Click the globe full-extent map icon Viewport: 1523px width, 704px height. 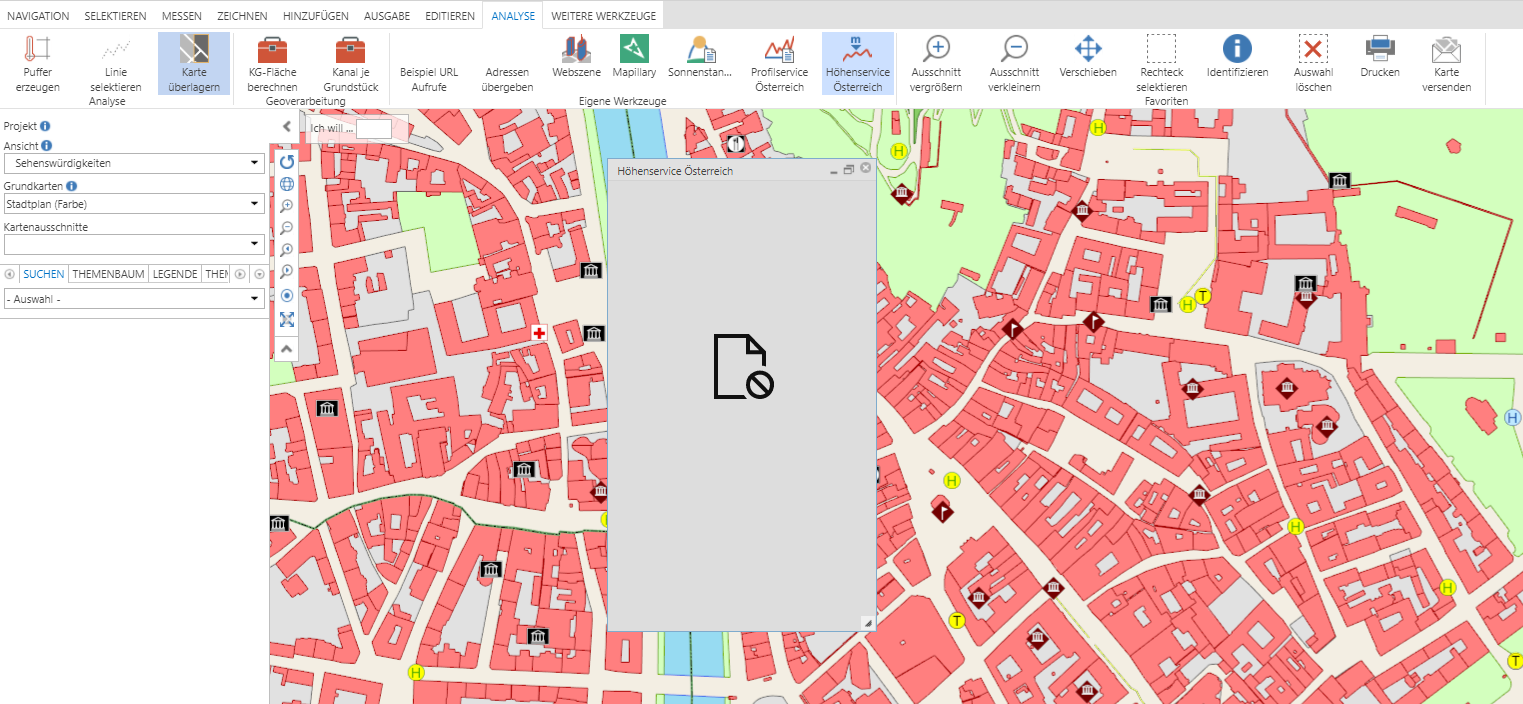pyautogui.click(x=287, y=184)
